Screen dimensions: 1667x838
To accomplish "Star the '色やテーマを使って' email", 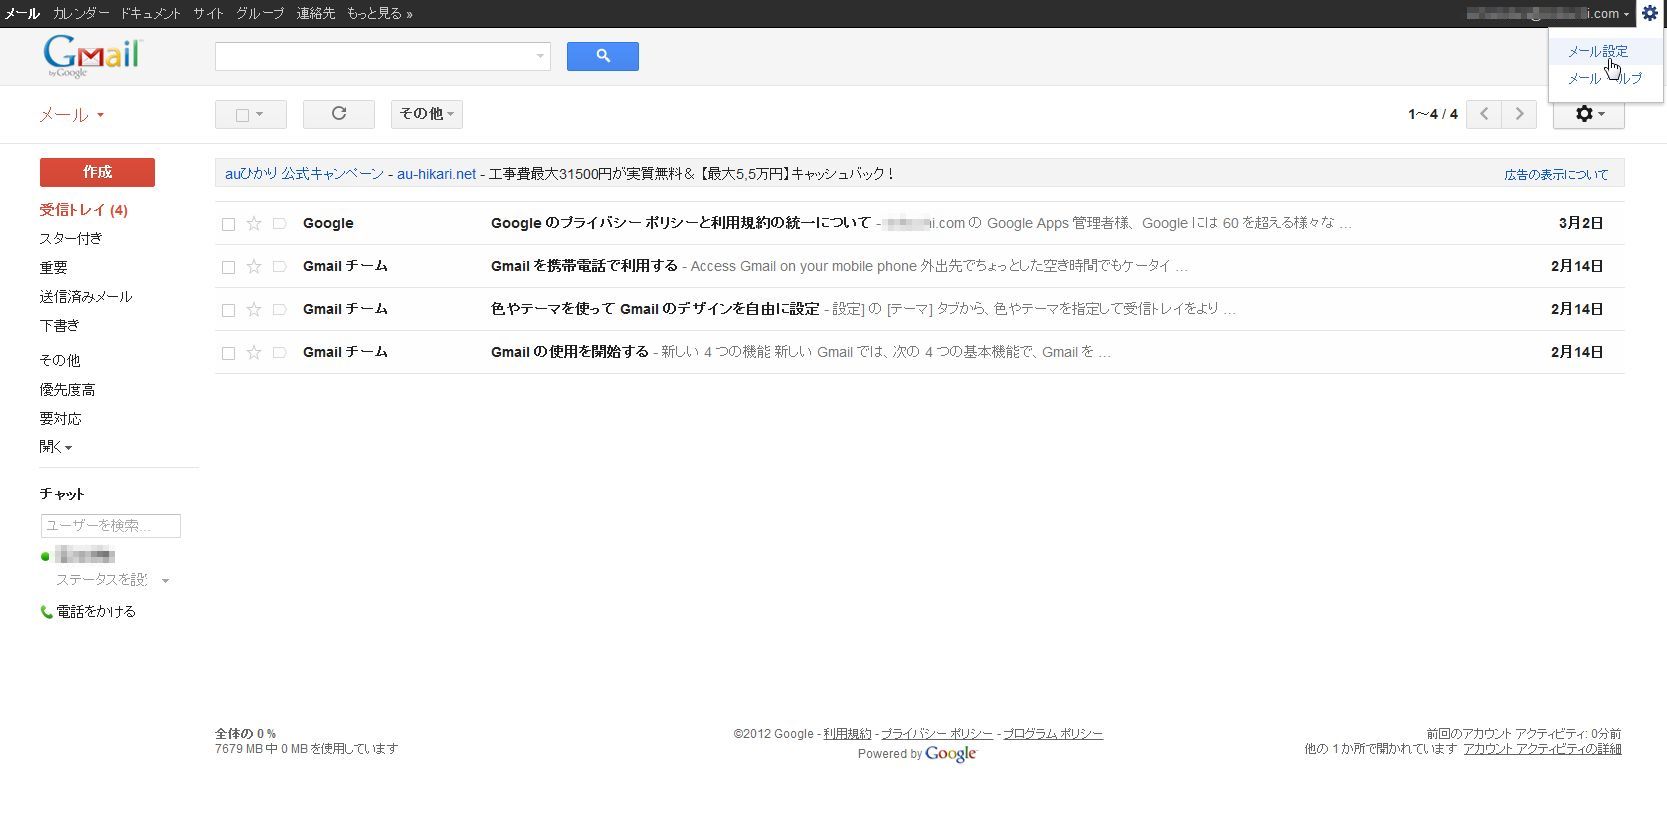I will click(254, 310).
